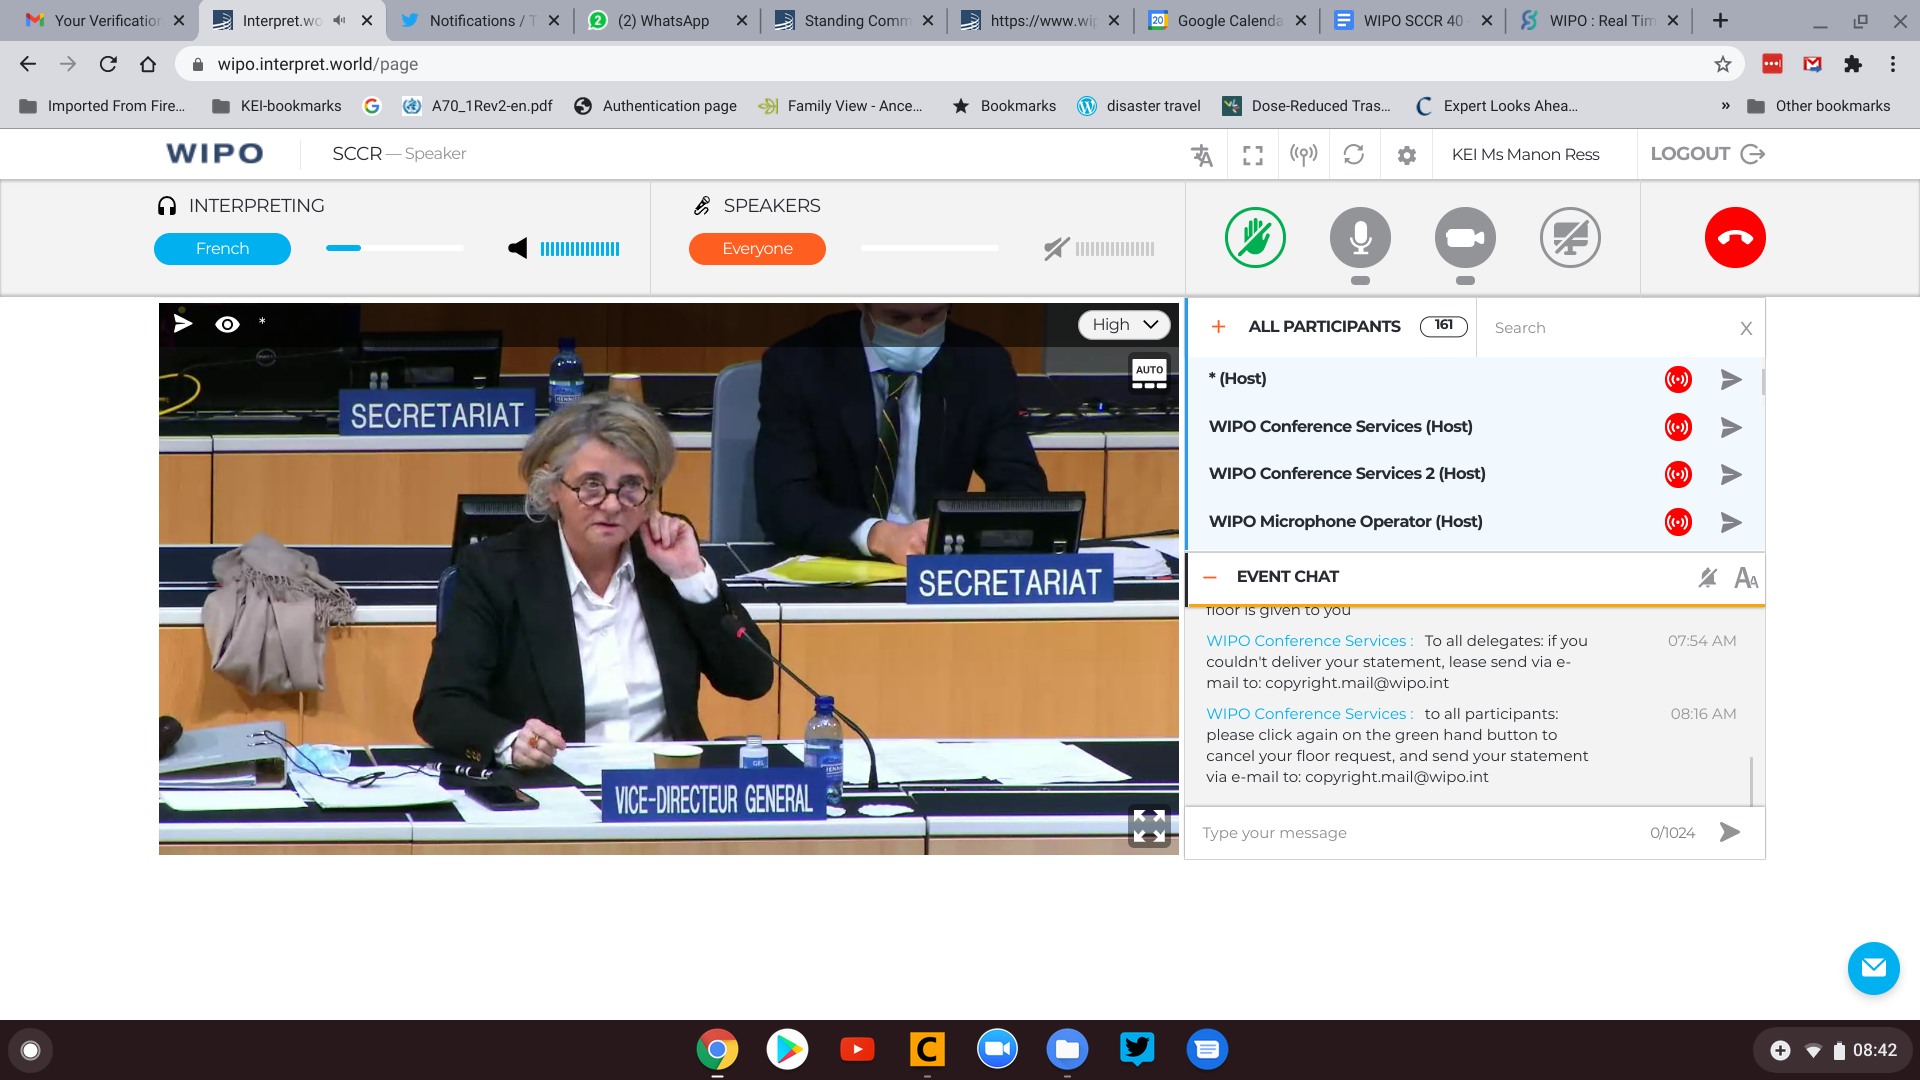Viewport: 1920px width, 1080px height.
Task: Open the High video quality dropdown
Action: 1124,325
